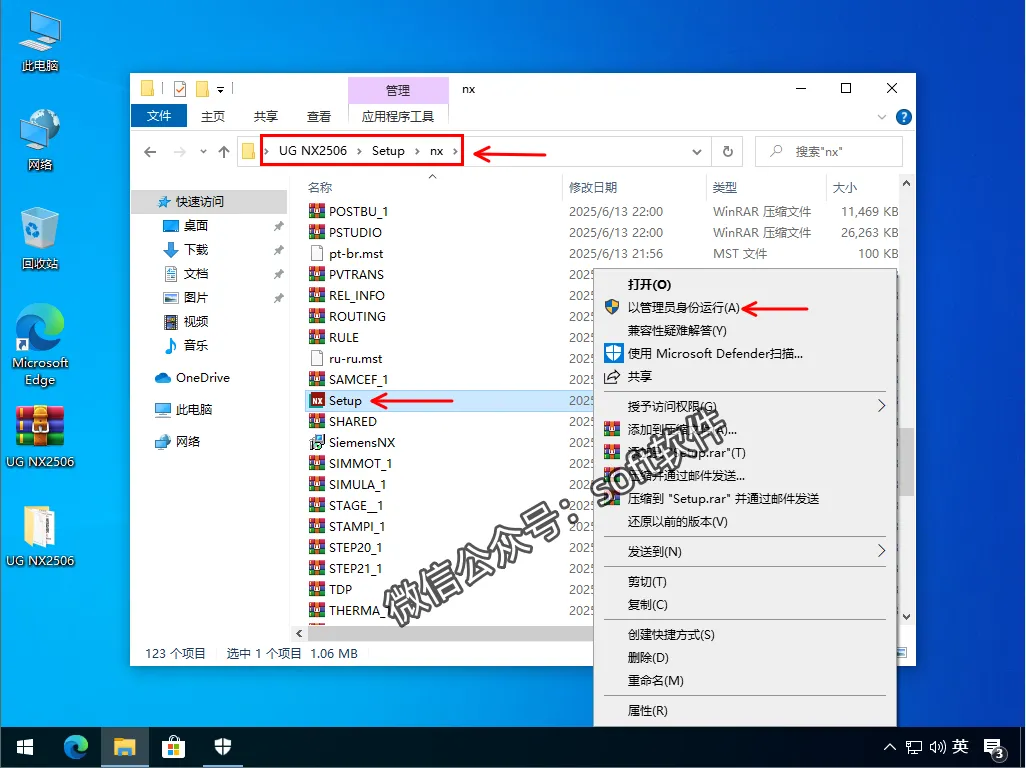
Task: Click the Properties quick access toolbar icon
Action: point(180,88)
